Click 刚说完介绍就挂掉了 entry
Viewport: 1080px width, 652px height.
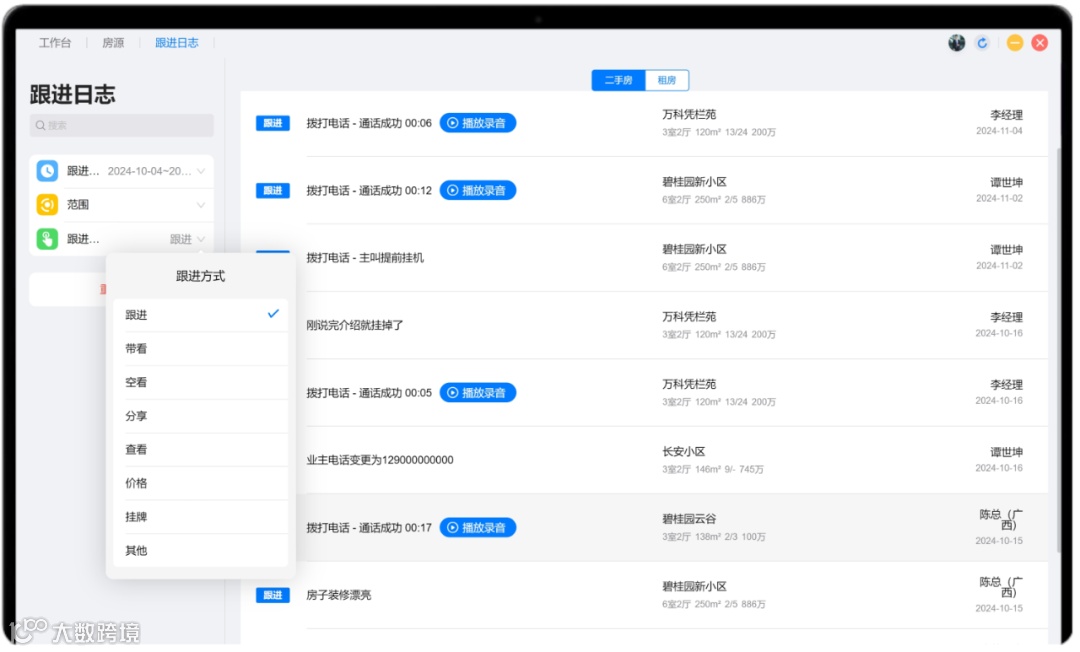pyautogui.click(x=355, y=325)
